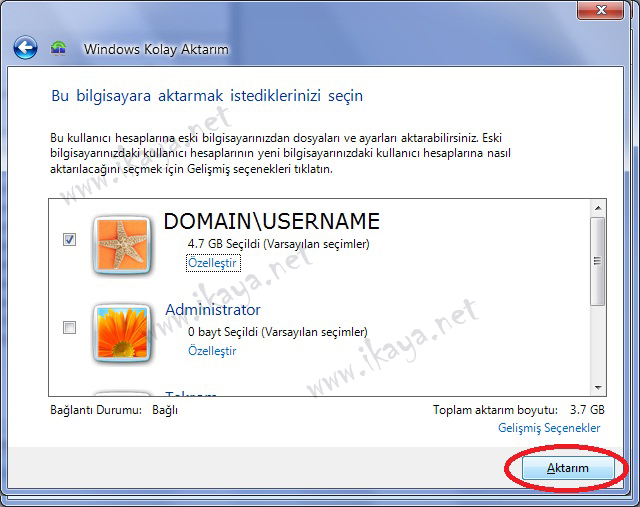Check the Administrator account checkbox

tap(69, 327)
